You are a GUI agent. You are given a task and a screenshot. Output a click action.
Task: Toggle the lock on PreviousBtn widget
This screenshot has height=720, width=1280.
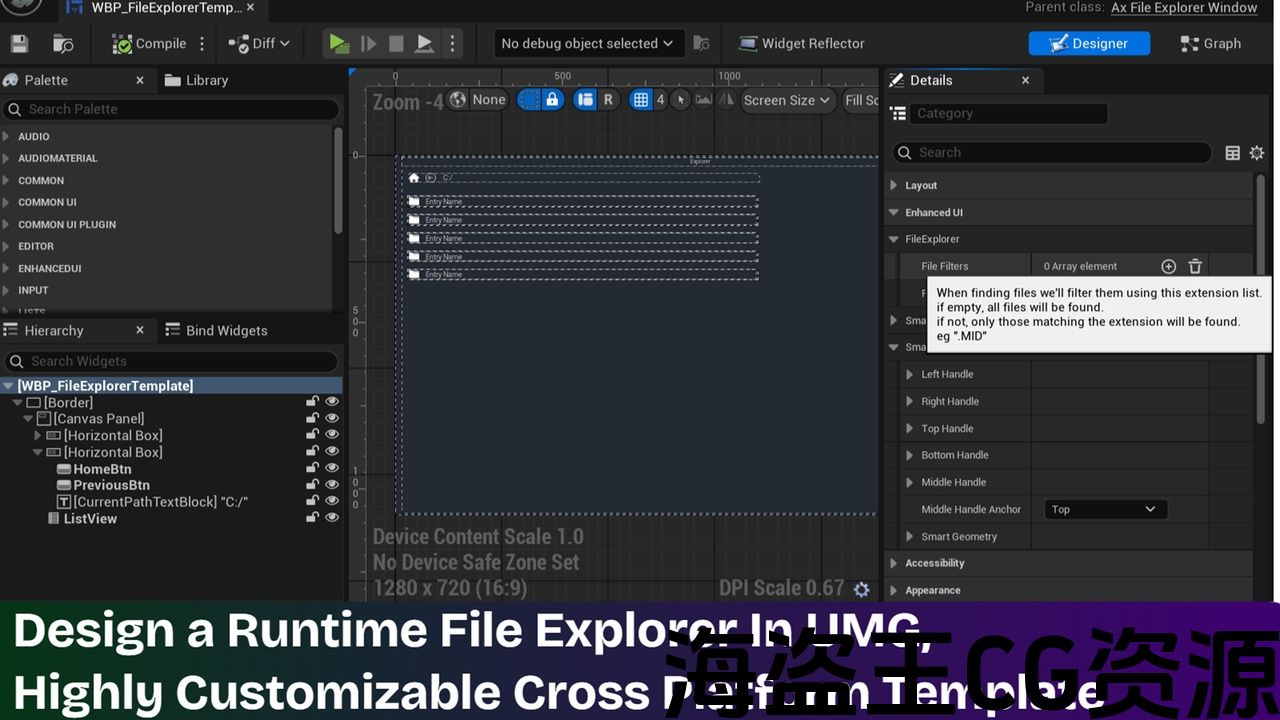pyautogui.click(x=313, y=485)
